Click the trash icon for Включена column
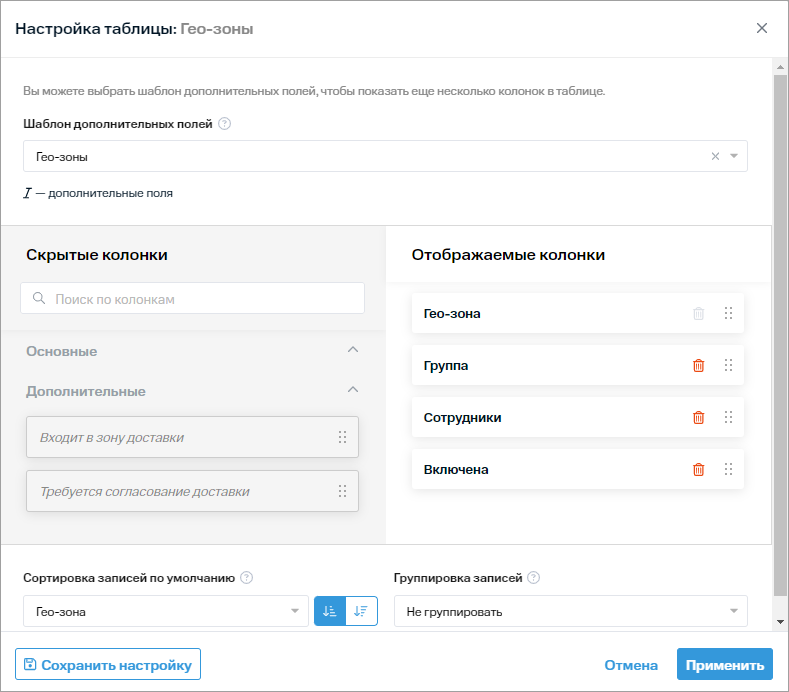789x692 pixels. click(x=698, y=470)
